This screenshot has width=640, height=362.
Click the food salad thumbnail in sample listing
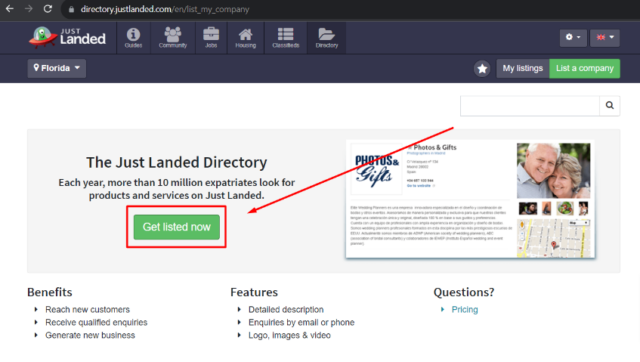[x=565, y=209]
